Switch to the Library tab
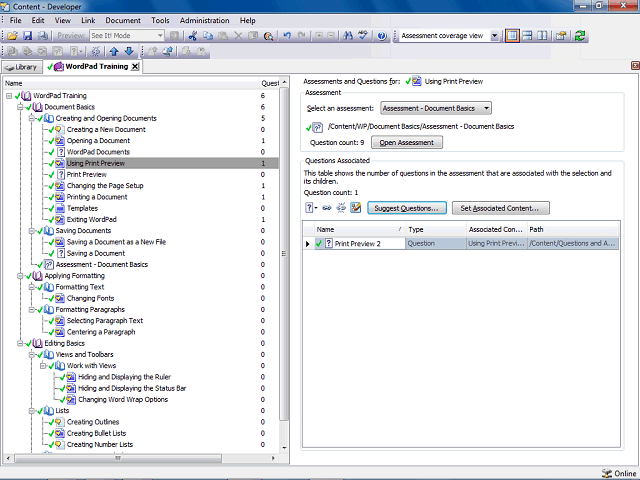 22,67
